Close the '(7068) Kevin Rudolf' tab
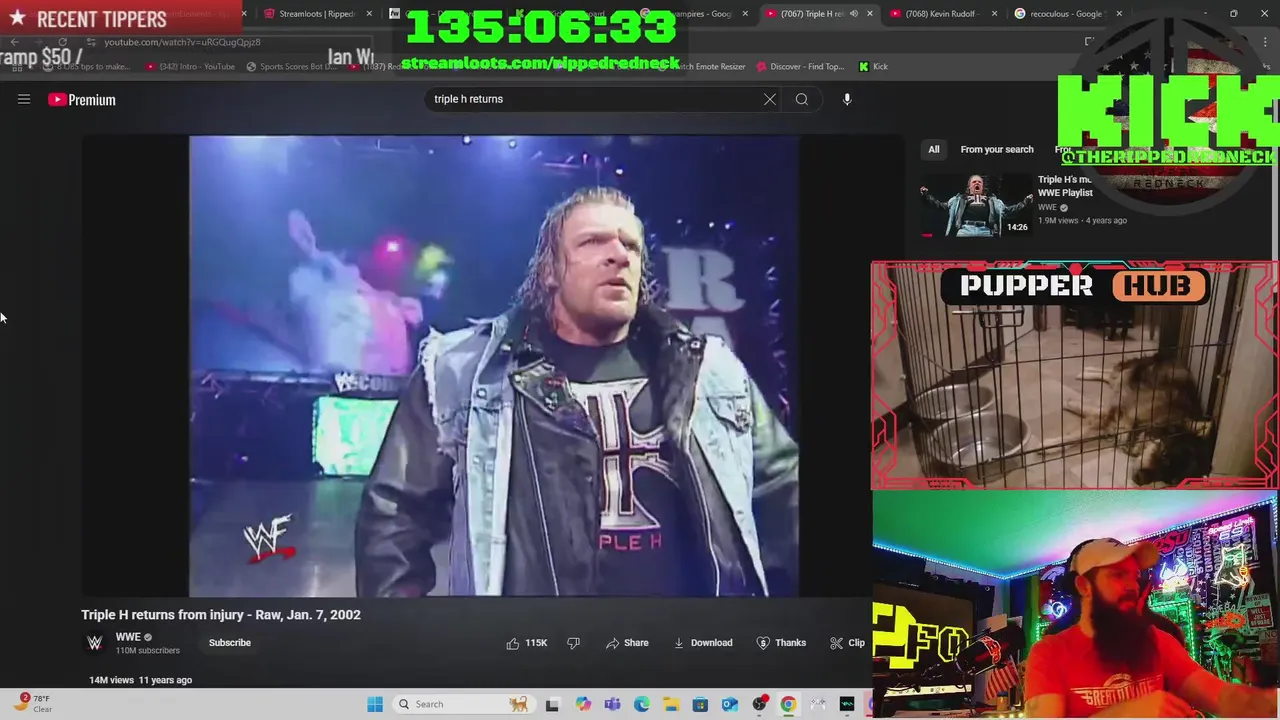The image size is (1280, 720). (x=995, y=14)
